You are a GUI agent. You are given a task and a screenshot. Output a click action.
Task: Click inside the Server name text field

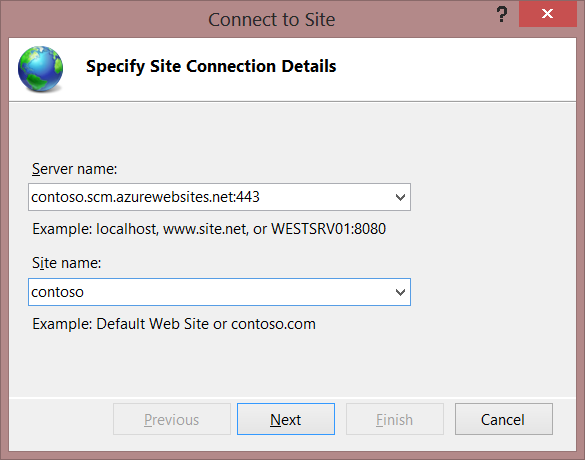pos(219,197)
